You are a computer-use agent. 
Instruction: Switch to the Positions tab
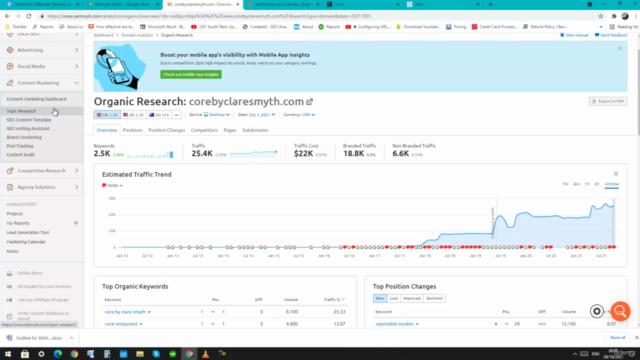coord(133,130)
